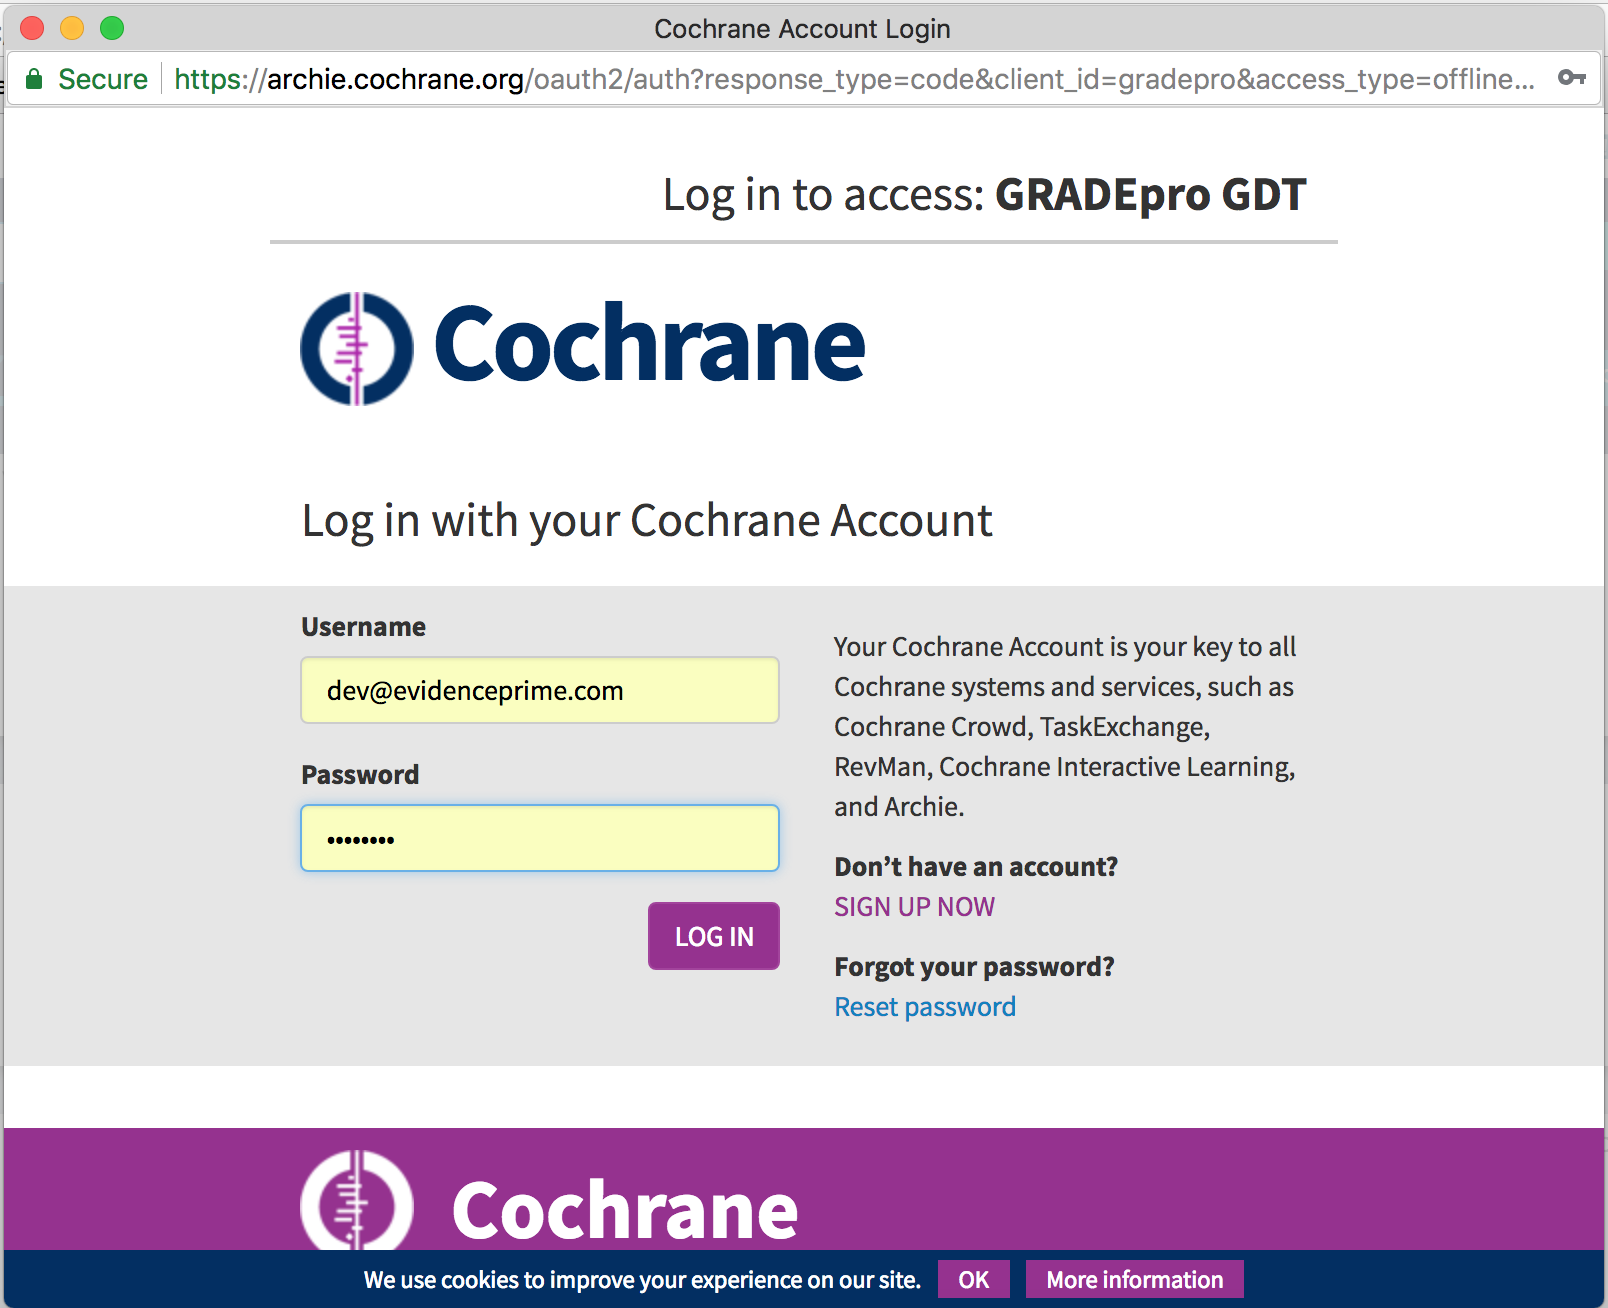1608x1308 pixels.
Task: Maximize the window with green button
Action: click(x=112, y=28)
